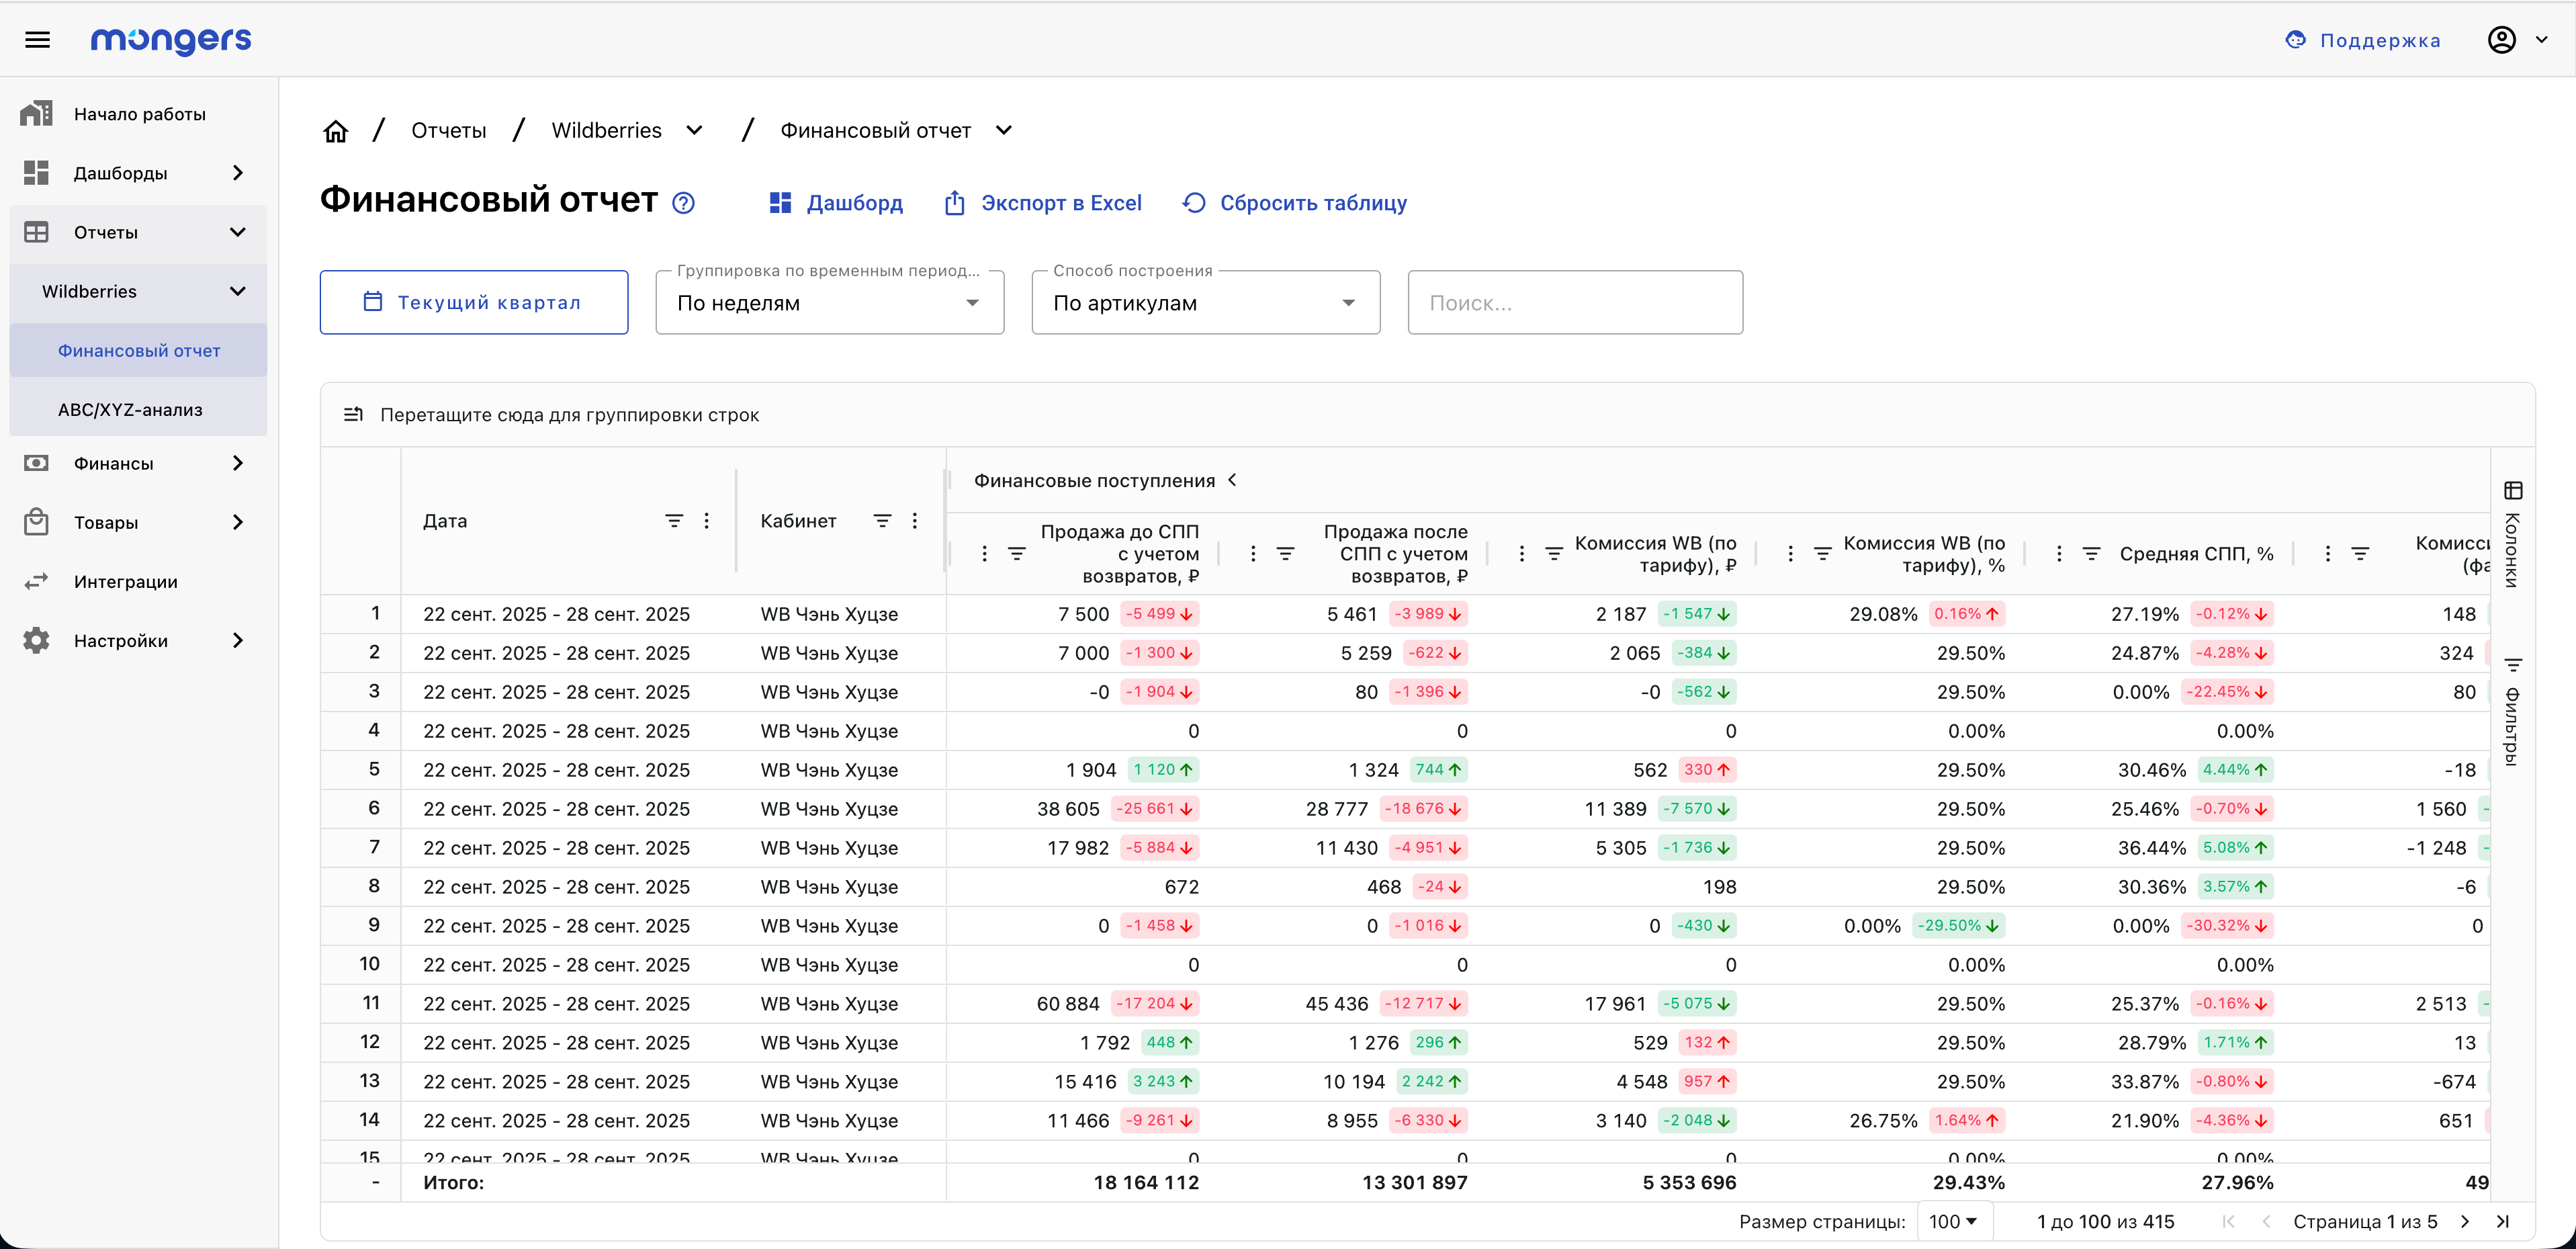
Task: Open three-dot menu in Кабинет column
Action: [914, 521]
